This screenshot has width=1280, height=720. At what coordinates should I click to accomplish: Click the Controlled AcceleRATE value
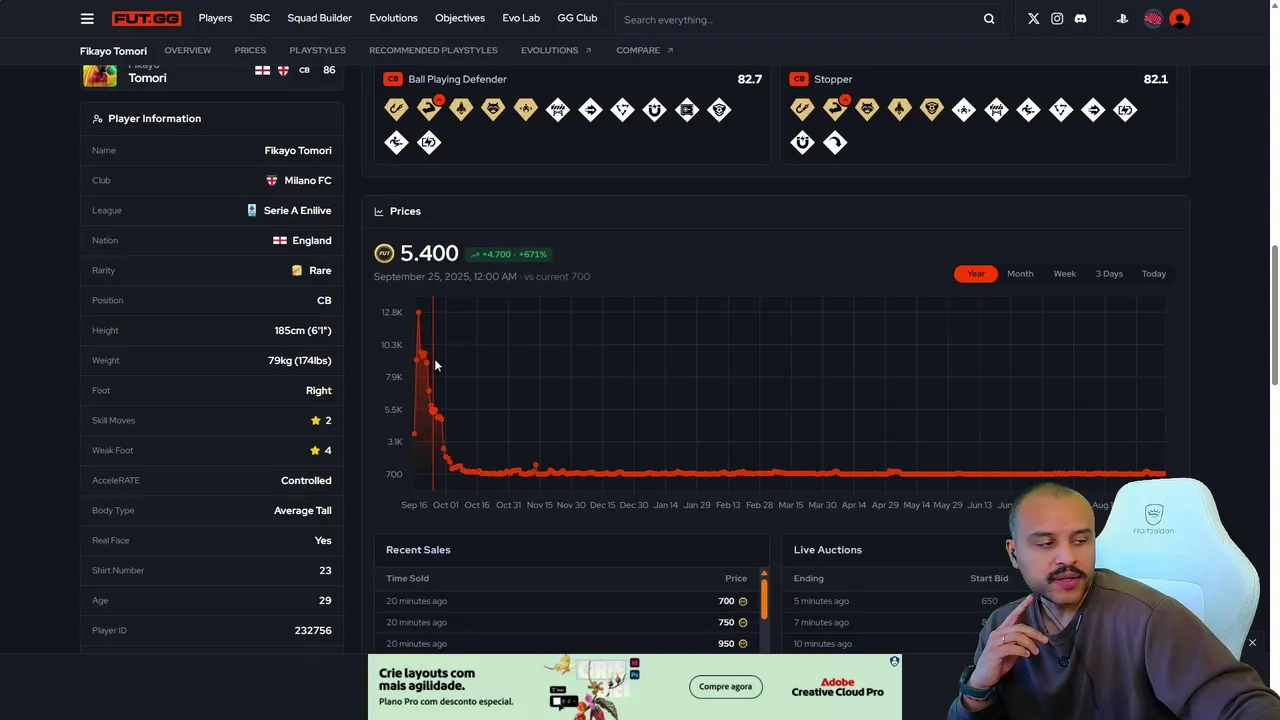click(x=306, y=480)
